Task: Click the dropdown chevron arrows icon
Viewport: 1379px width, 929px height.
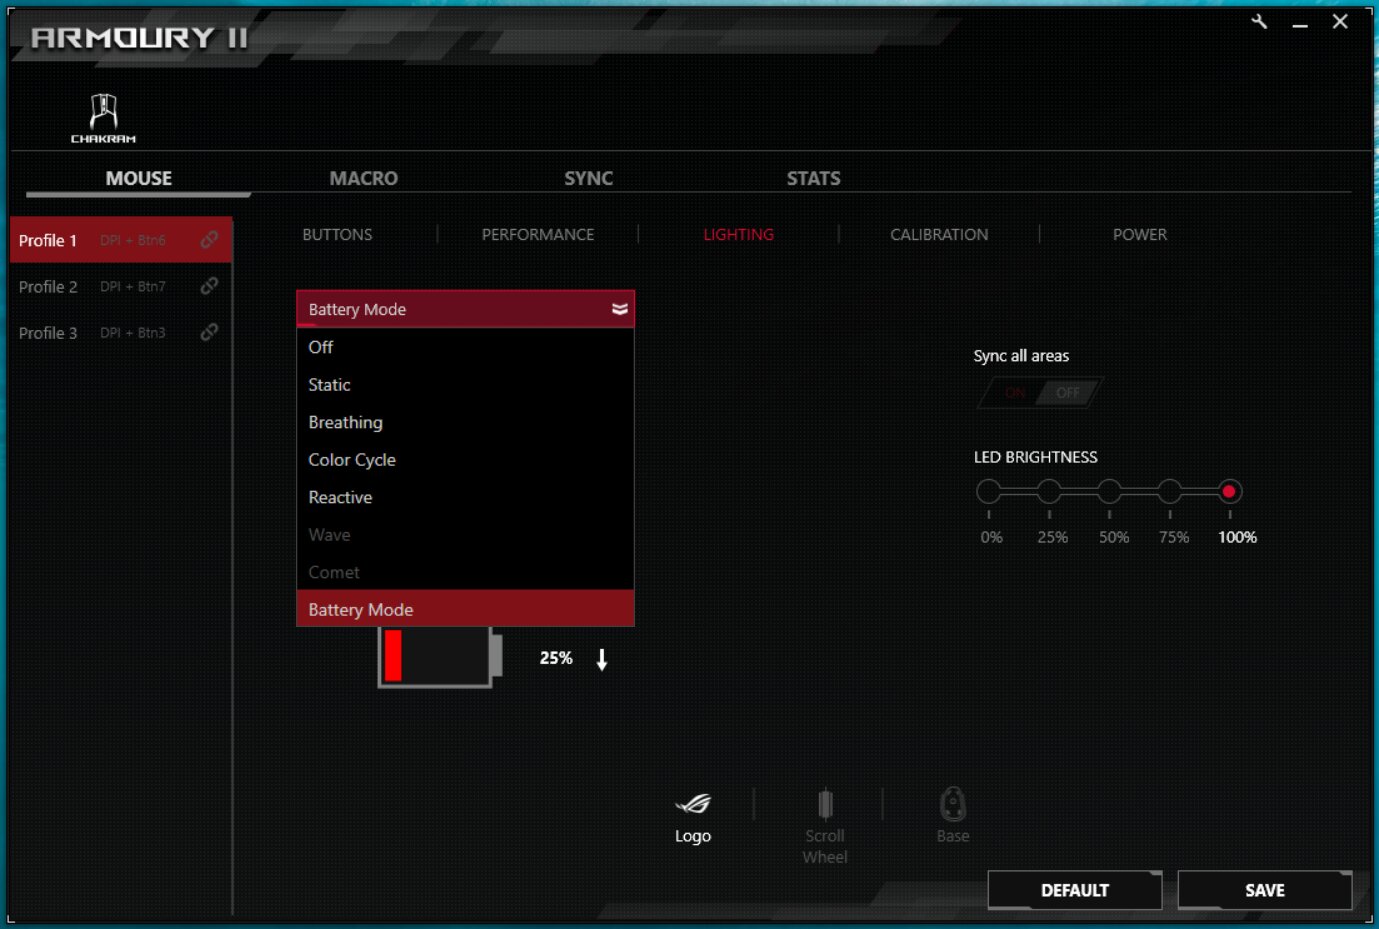Action: (620, 309)
